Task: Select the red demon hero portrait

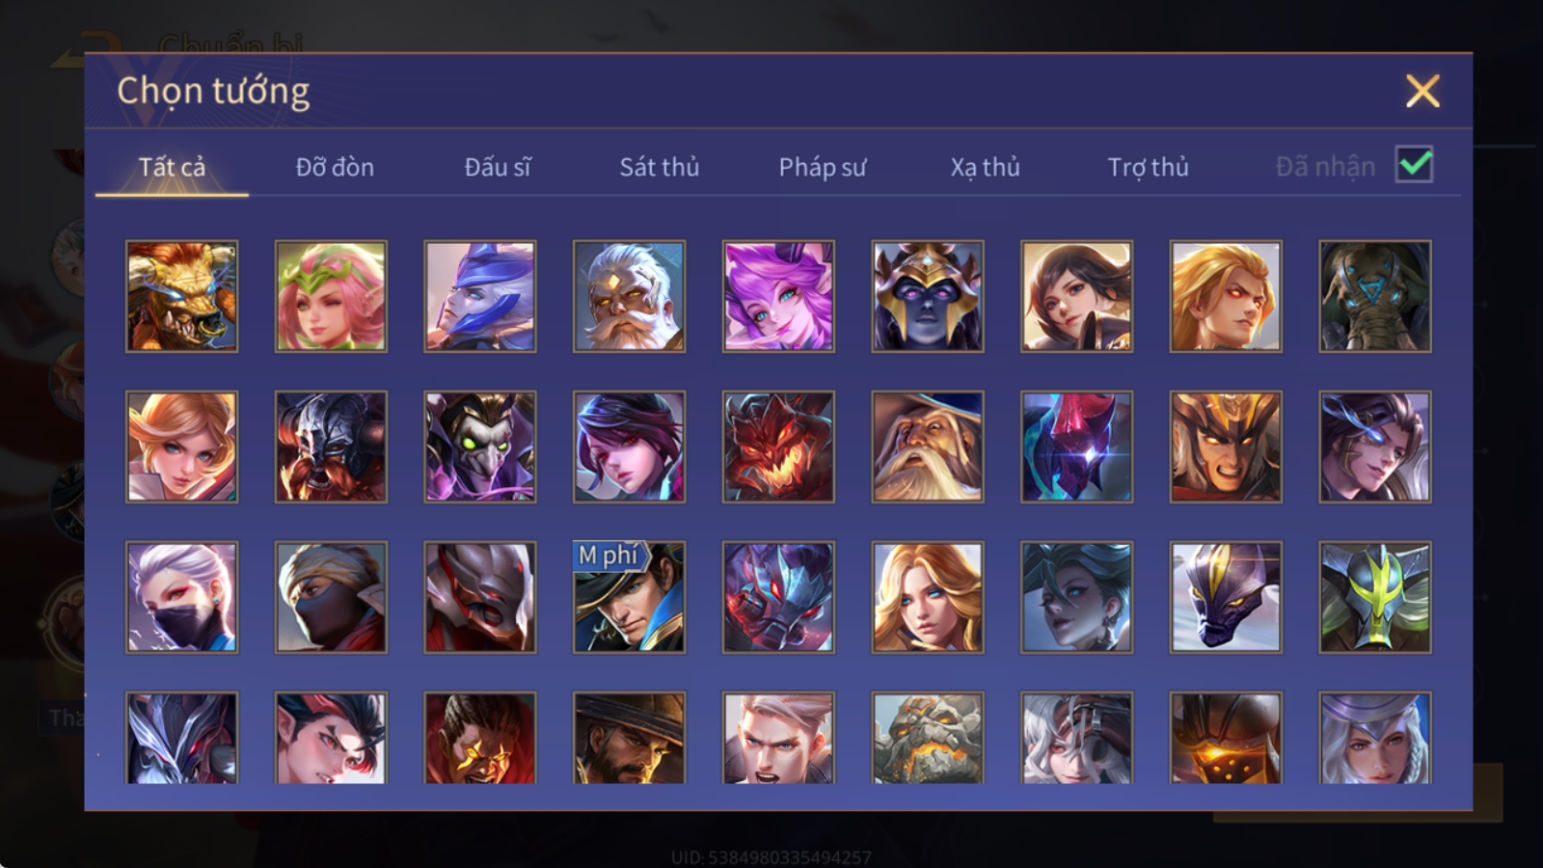Action: (x=778, y=446)
